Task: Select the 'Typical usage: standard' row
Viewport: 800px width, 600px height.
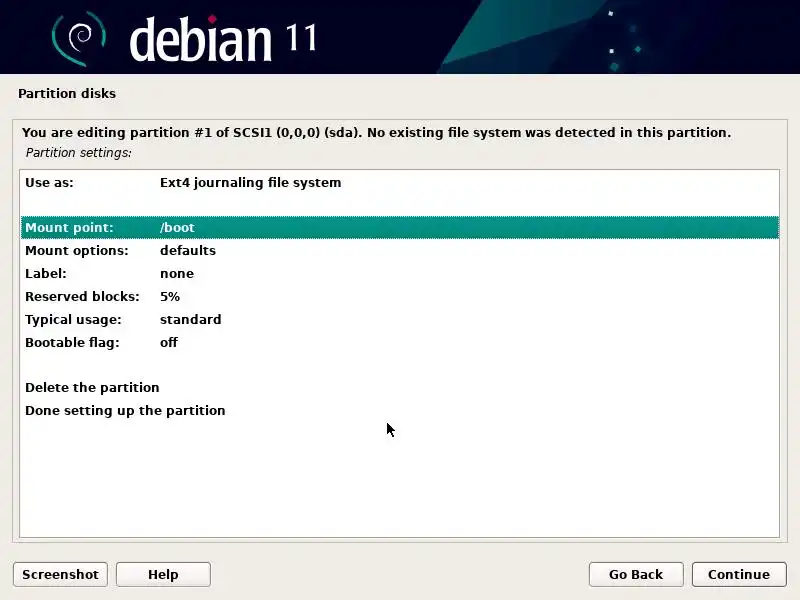Action: [x=399, y=319]
